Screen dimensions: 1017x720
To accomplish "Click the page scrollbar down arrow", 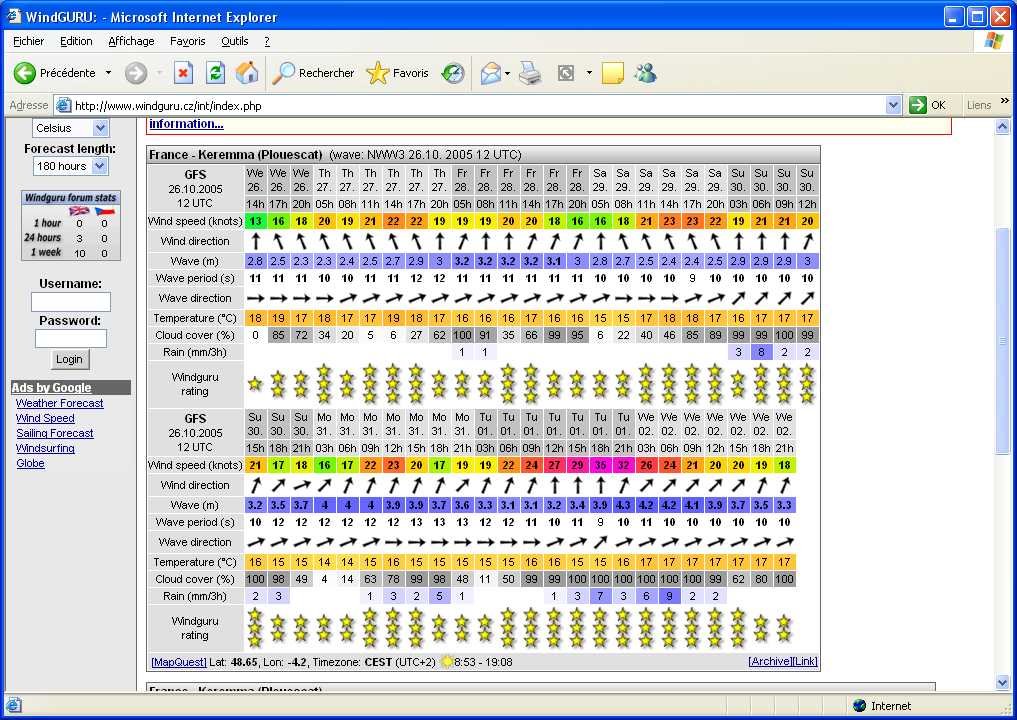I will click(1003, 682).
